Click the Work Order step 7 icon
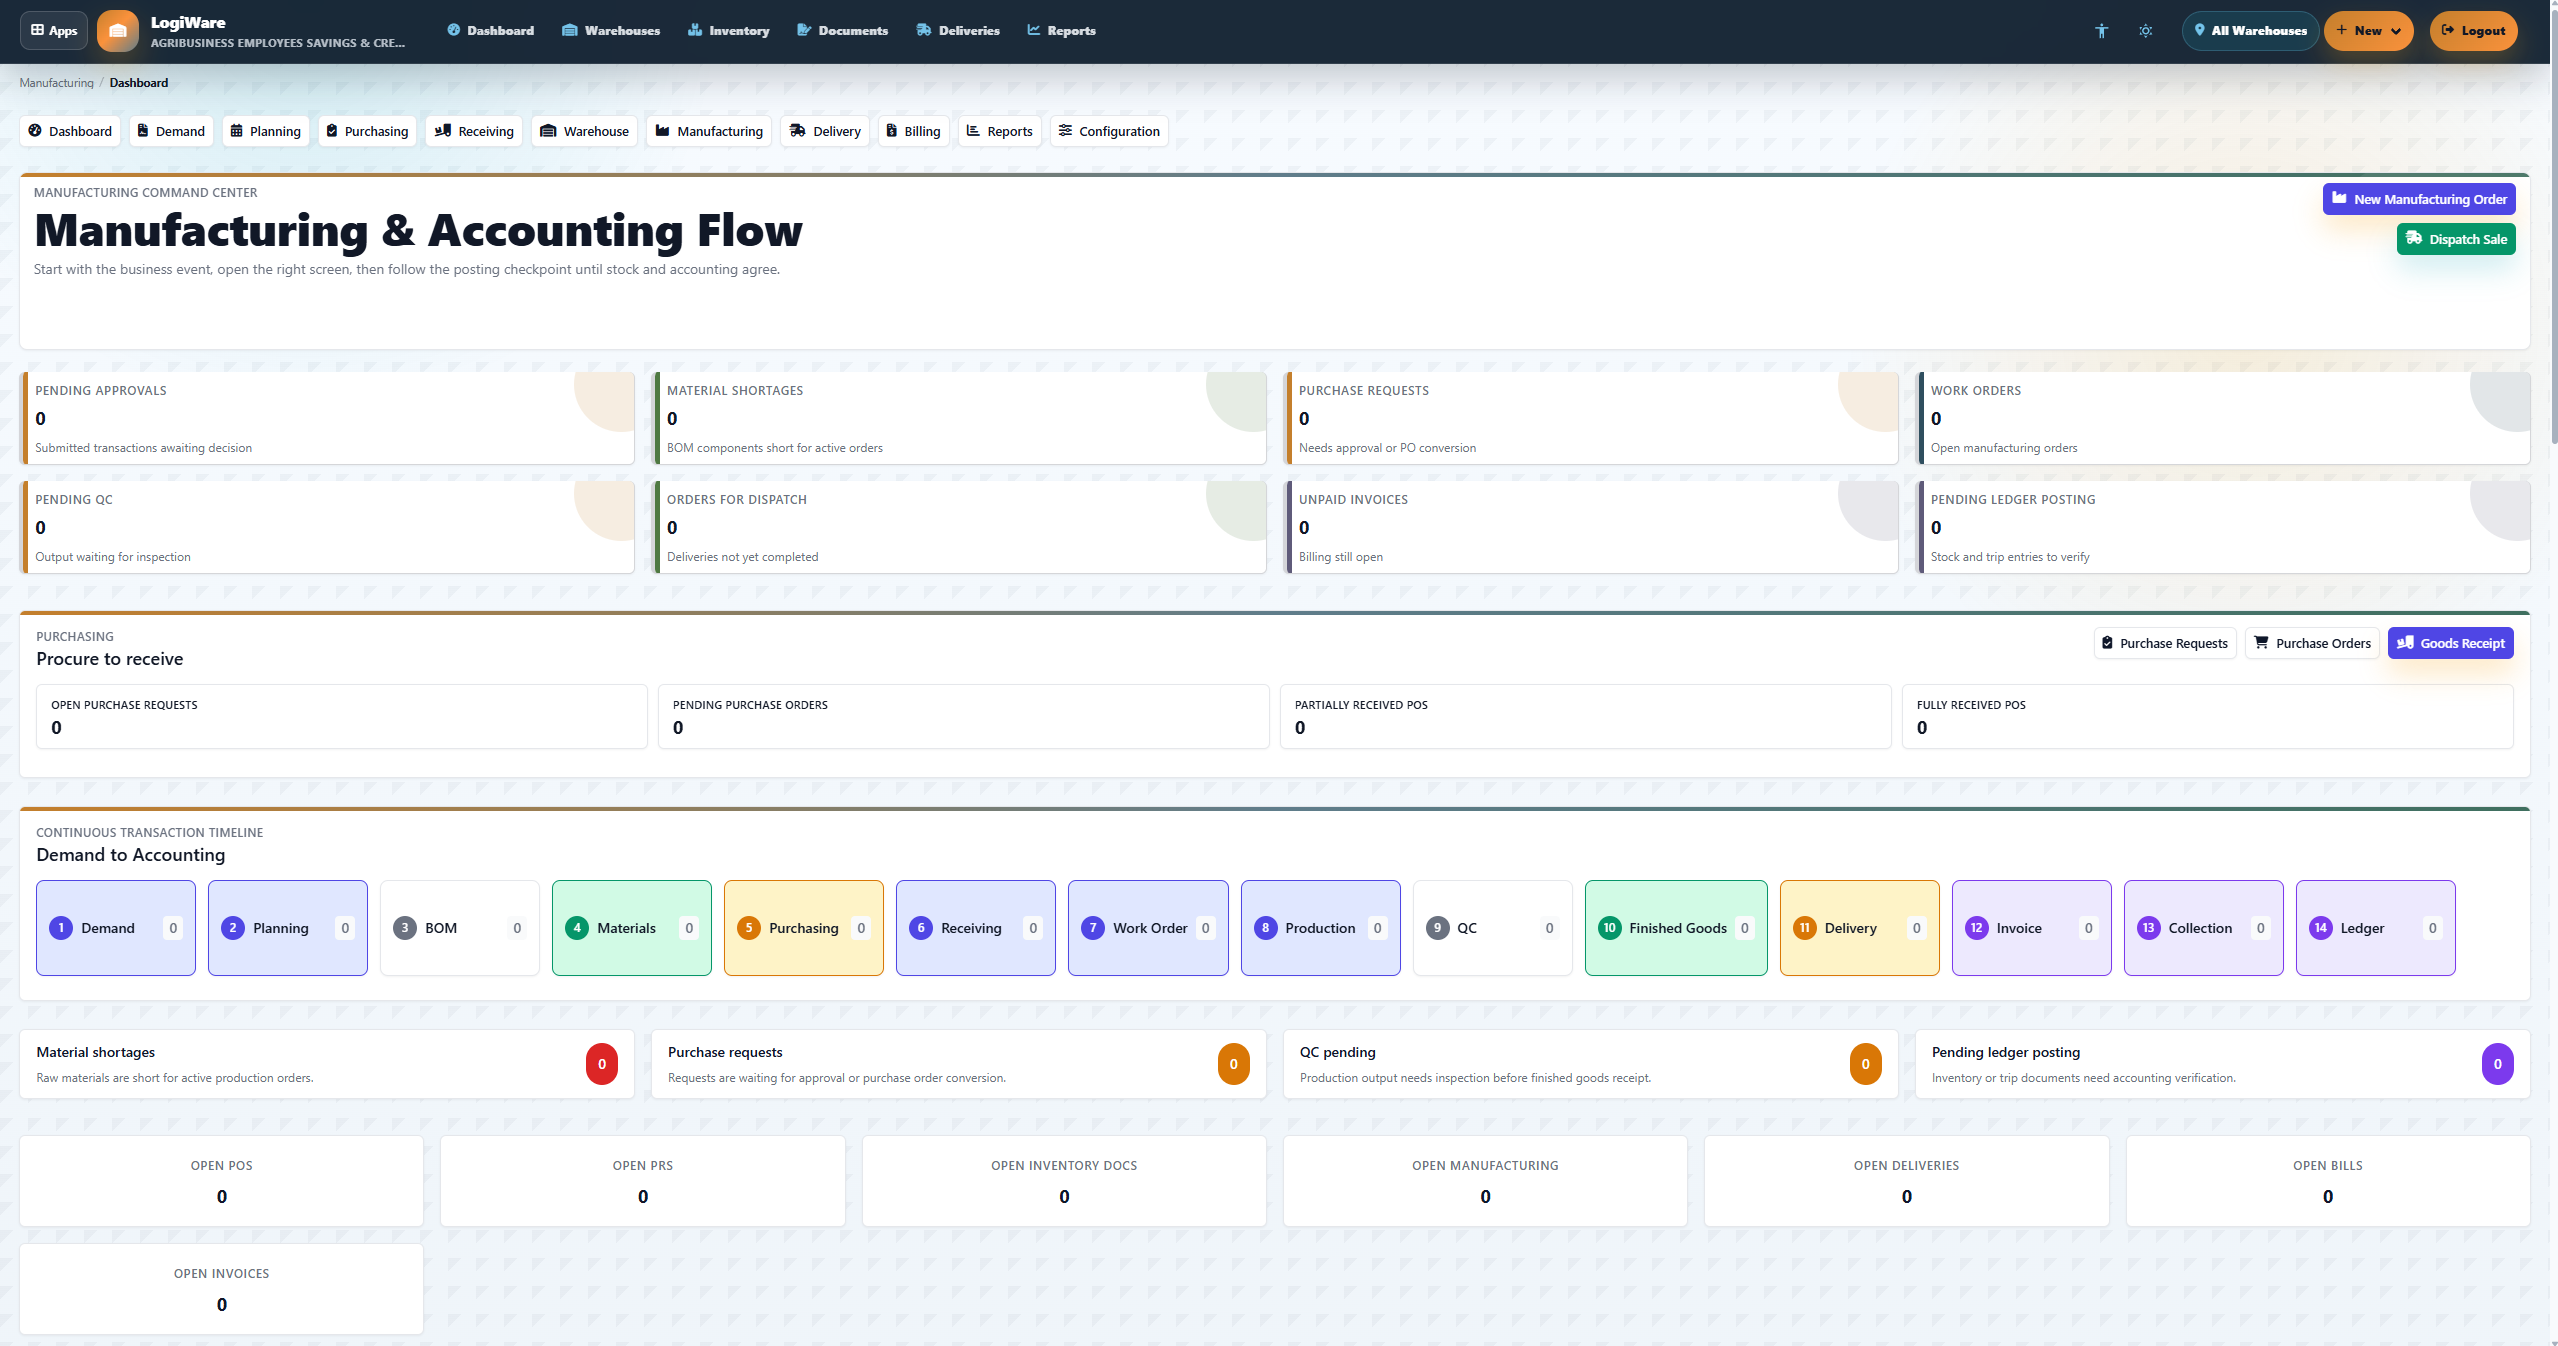The width and height of the screenshot is (2558, 1346). click(x=1093, y=928)
